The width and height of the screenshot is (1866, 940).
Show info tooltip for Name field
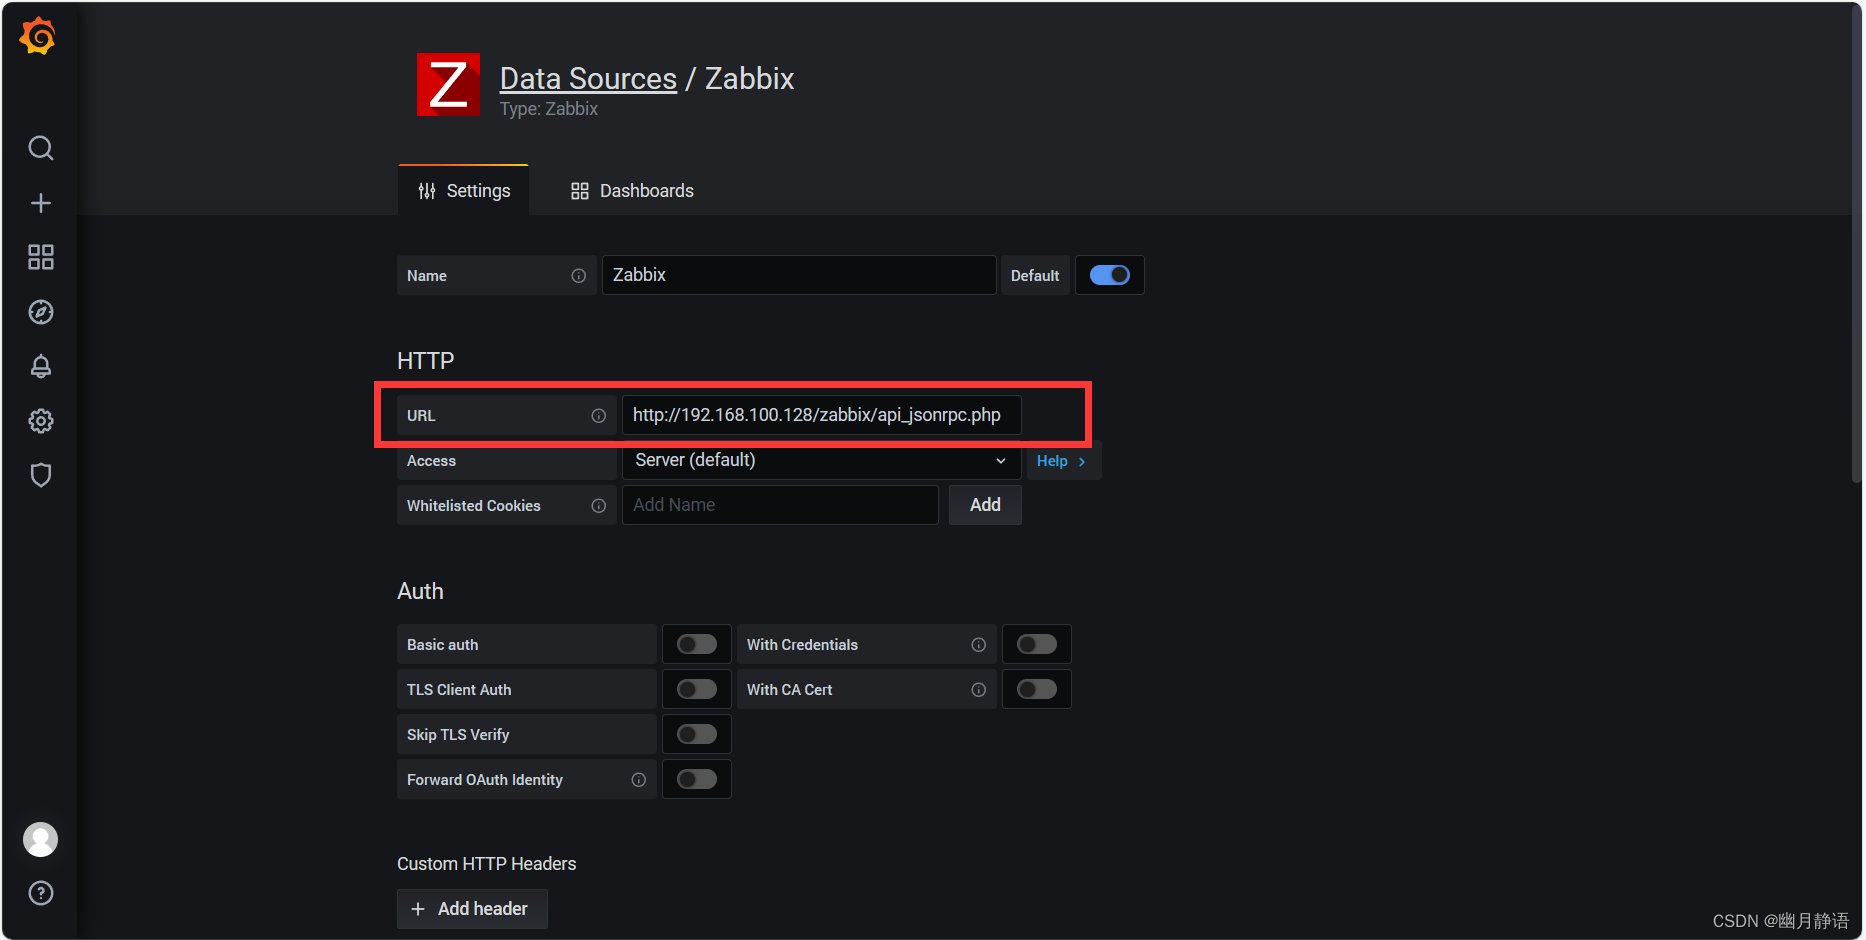(578, 276)
